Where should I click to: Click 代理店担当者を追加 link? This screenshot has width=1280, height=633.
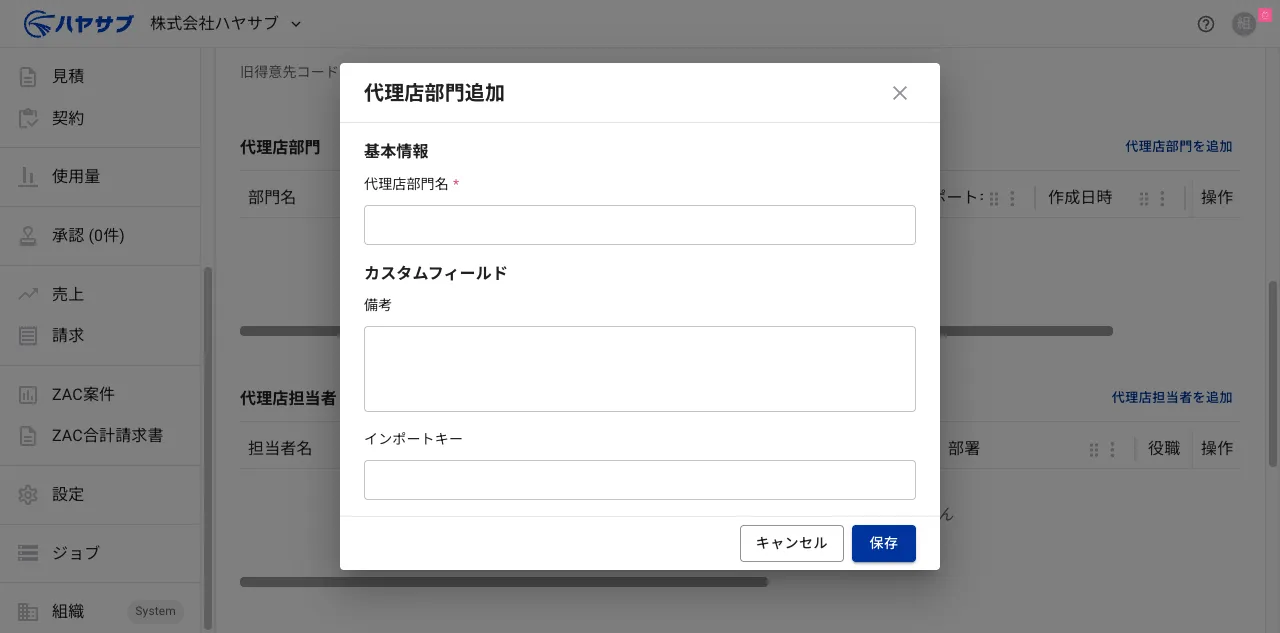[x=1172, y=397]
